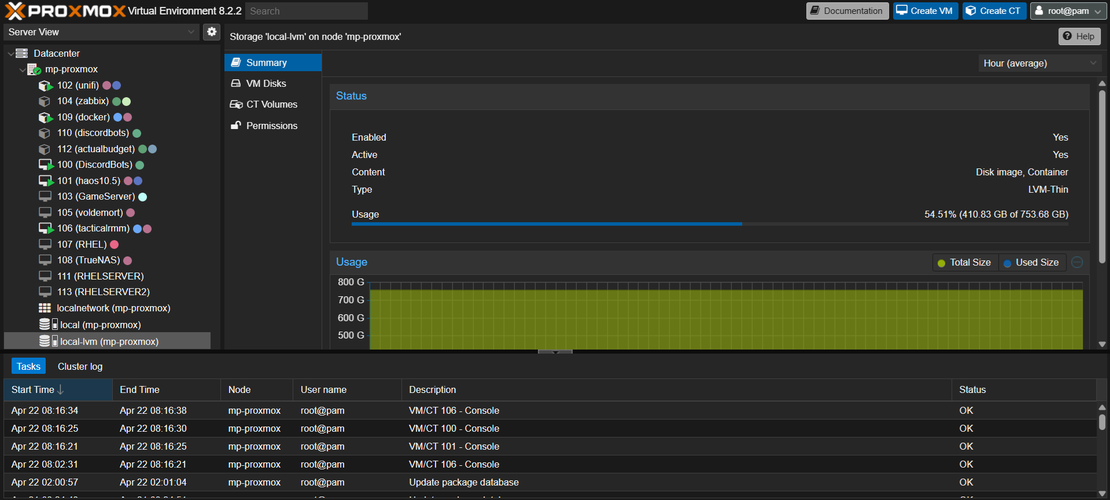Open the root@pam user menu
1110x500 pixels.
[x=1068, y=11]
